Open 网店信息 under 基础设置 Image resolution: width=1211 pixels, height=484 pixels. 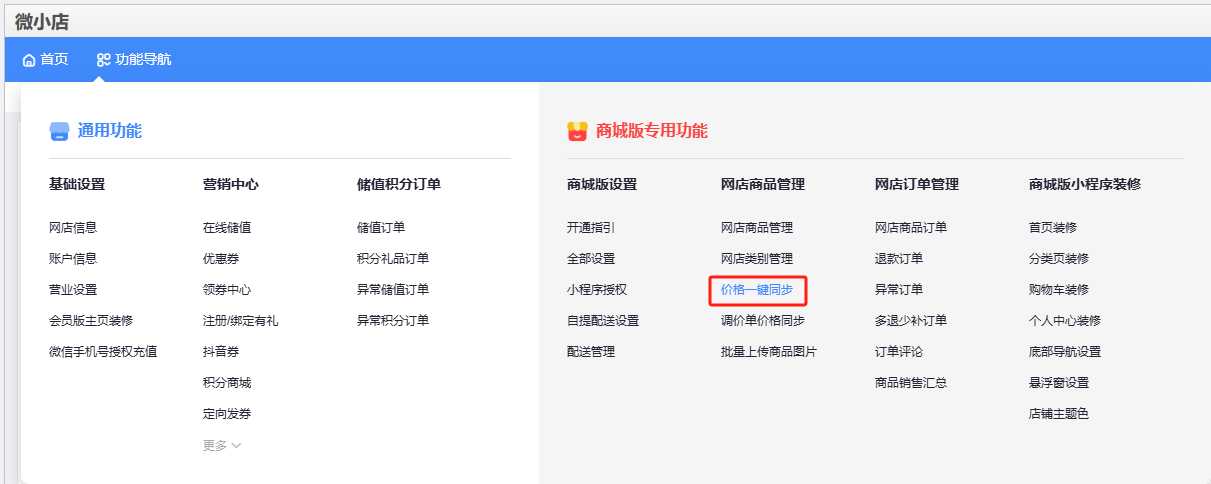point(73,228)
